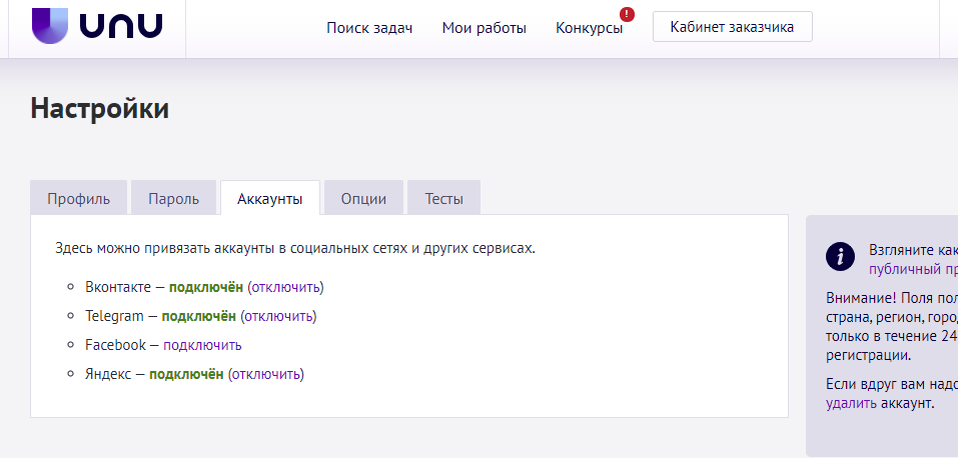The height and width of the screenshot is (458, 958).
Task: Connect the Facebook account
Action: [202, 345]
